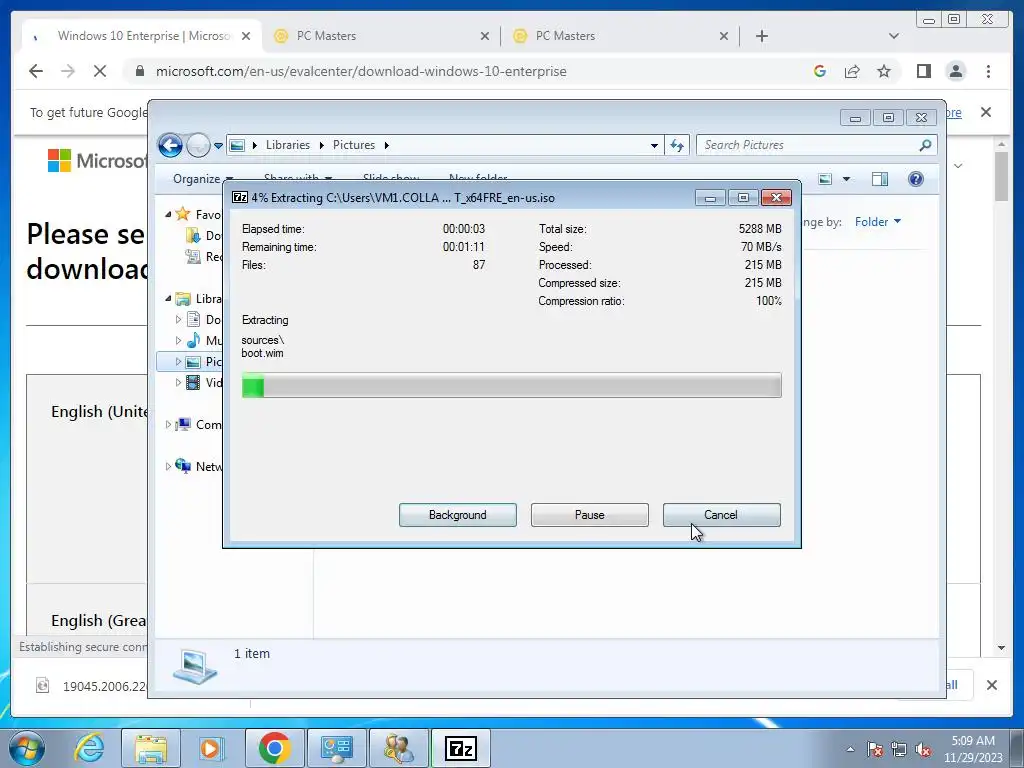This screenshot has width=1024, height=768.
Task: Toggle the Explorer preview pane
Action: [880, 179]
